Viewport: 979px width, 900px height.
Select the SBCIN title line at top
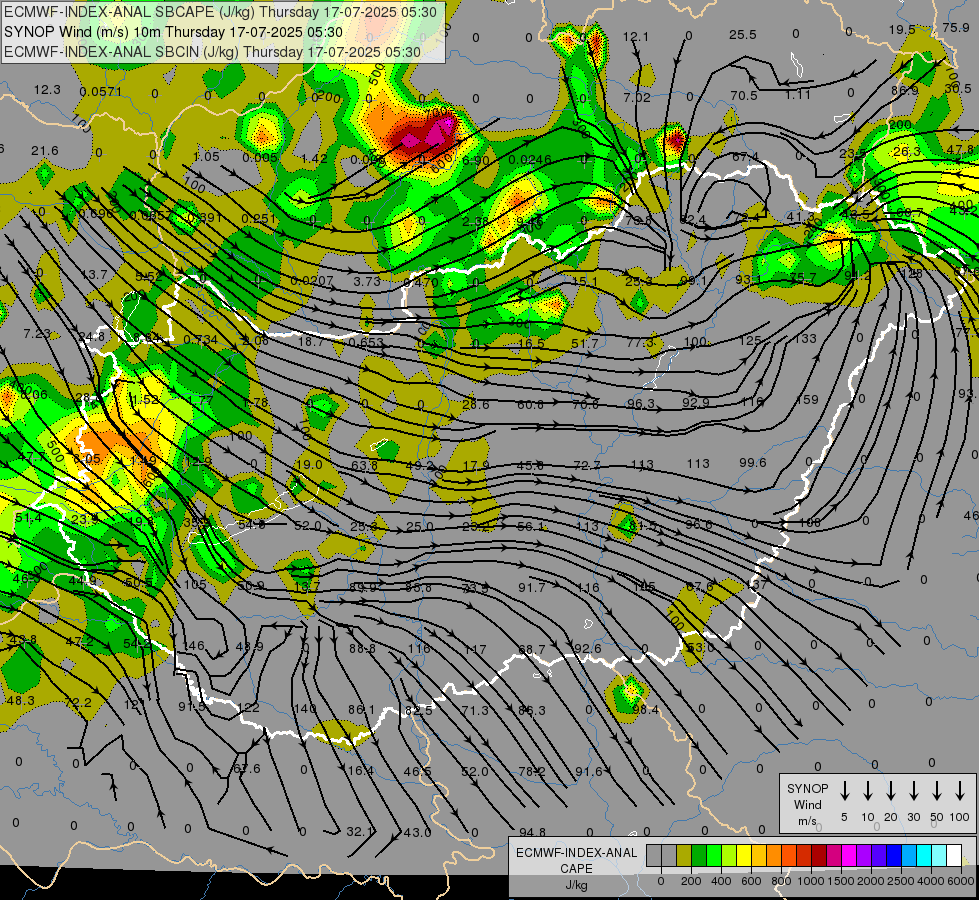(212, 52)
